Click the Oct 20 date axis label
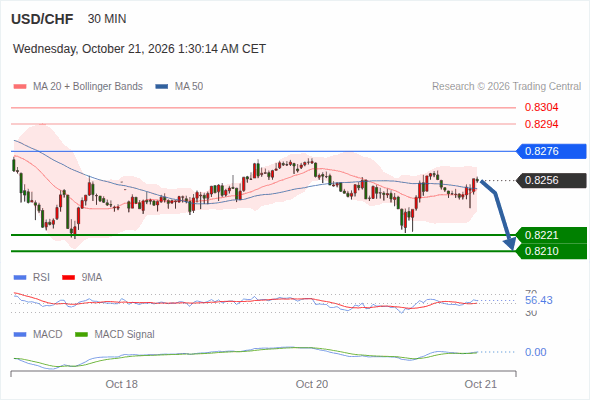 coord(312,384)
